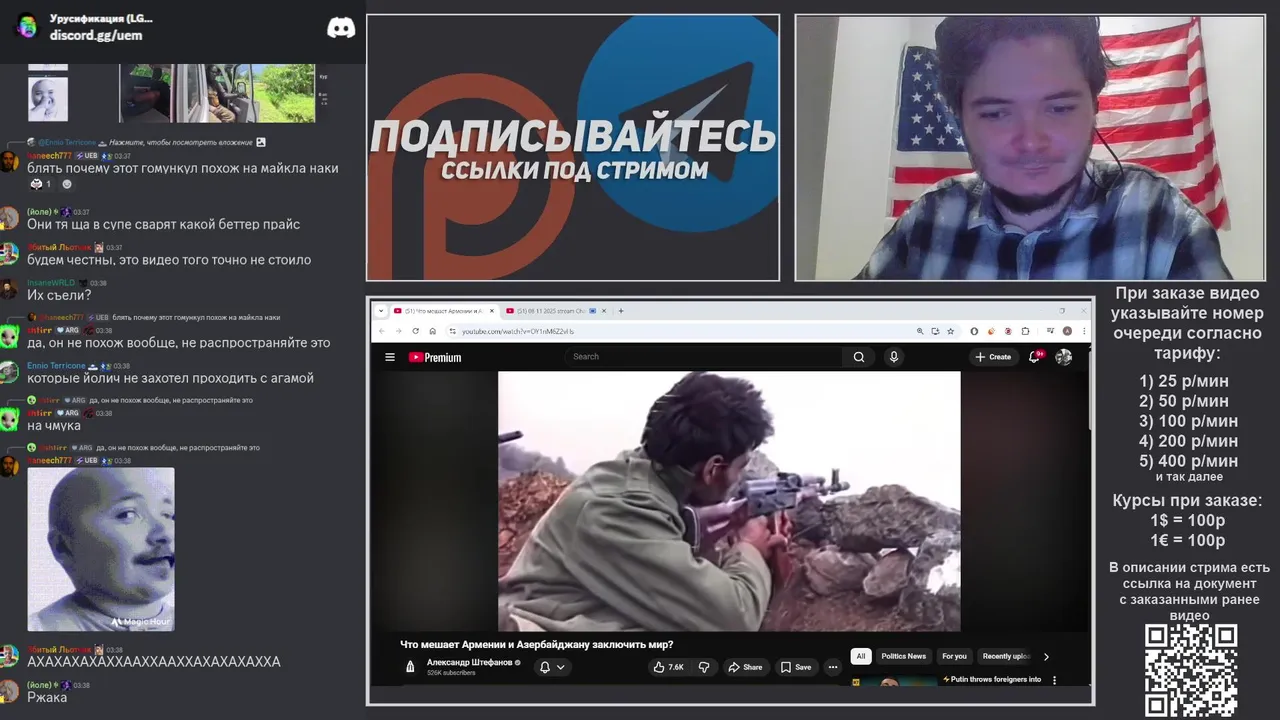
Task: Click the suggested video thumbnail in sidebar
Action: (x=894, y=681)
